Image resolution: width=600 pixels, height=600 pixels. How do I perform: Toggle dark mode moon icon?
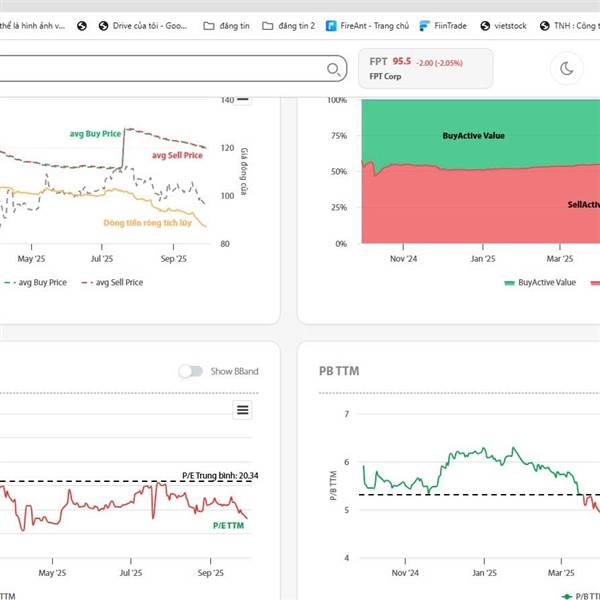pyautogui.click(x=566, y=68)
